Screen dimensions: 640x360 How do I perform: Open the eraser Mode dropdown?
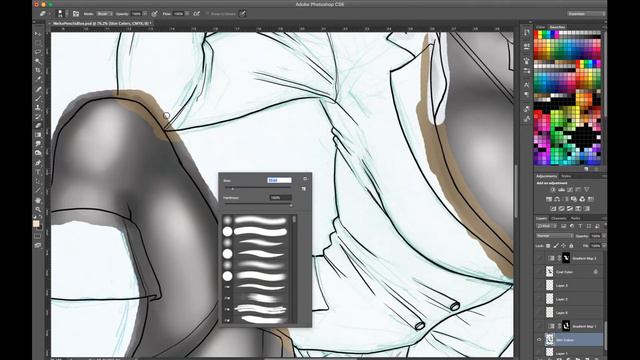point(104,14)
